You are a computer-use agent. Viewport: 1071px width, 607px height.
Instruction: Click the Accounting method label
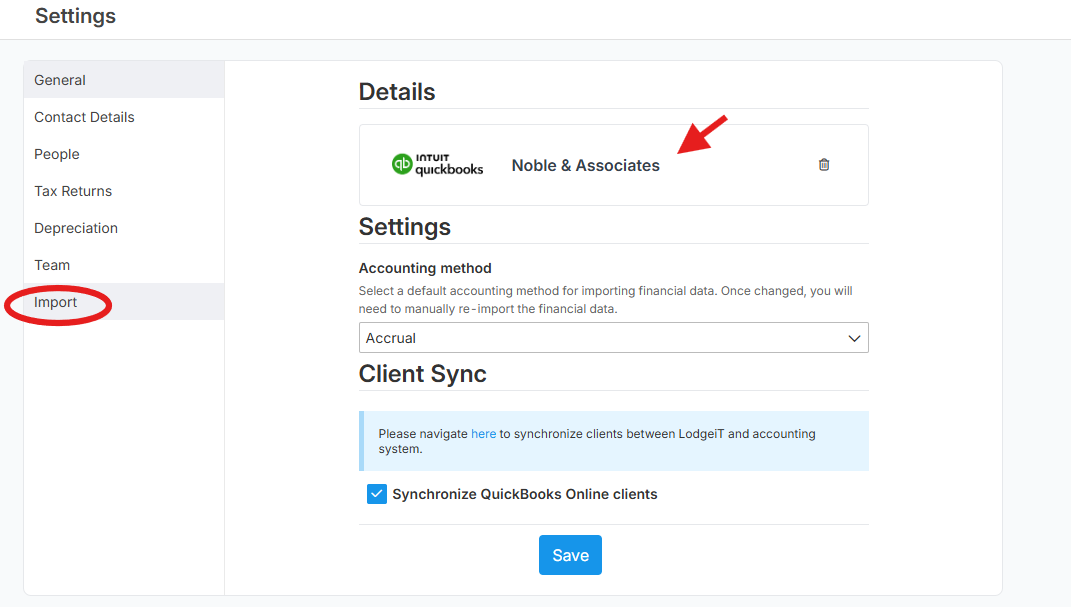(x=425, y=268)
